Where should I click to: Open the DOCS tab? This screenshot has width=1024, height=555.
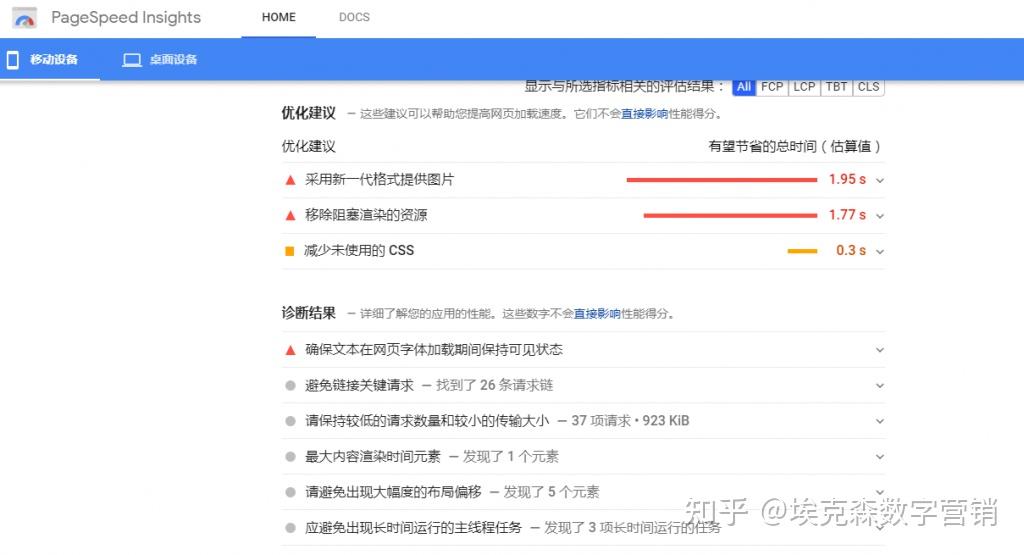[354, 17]
